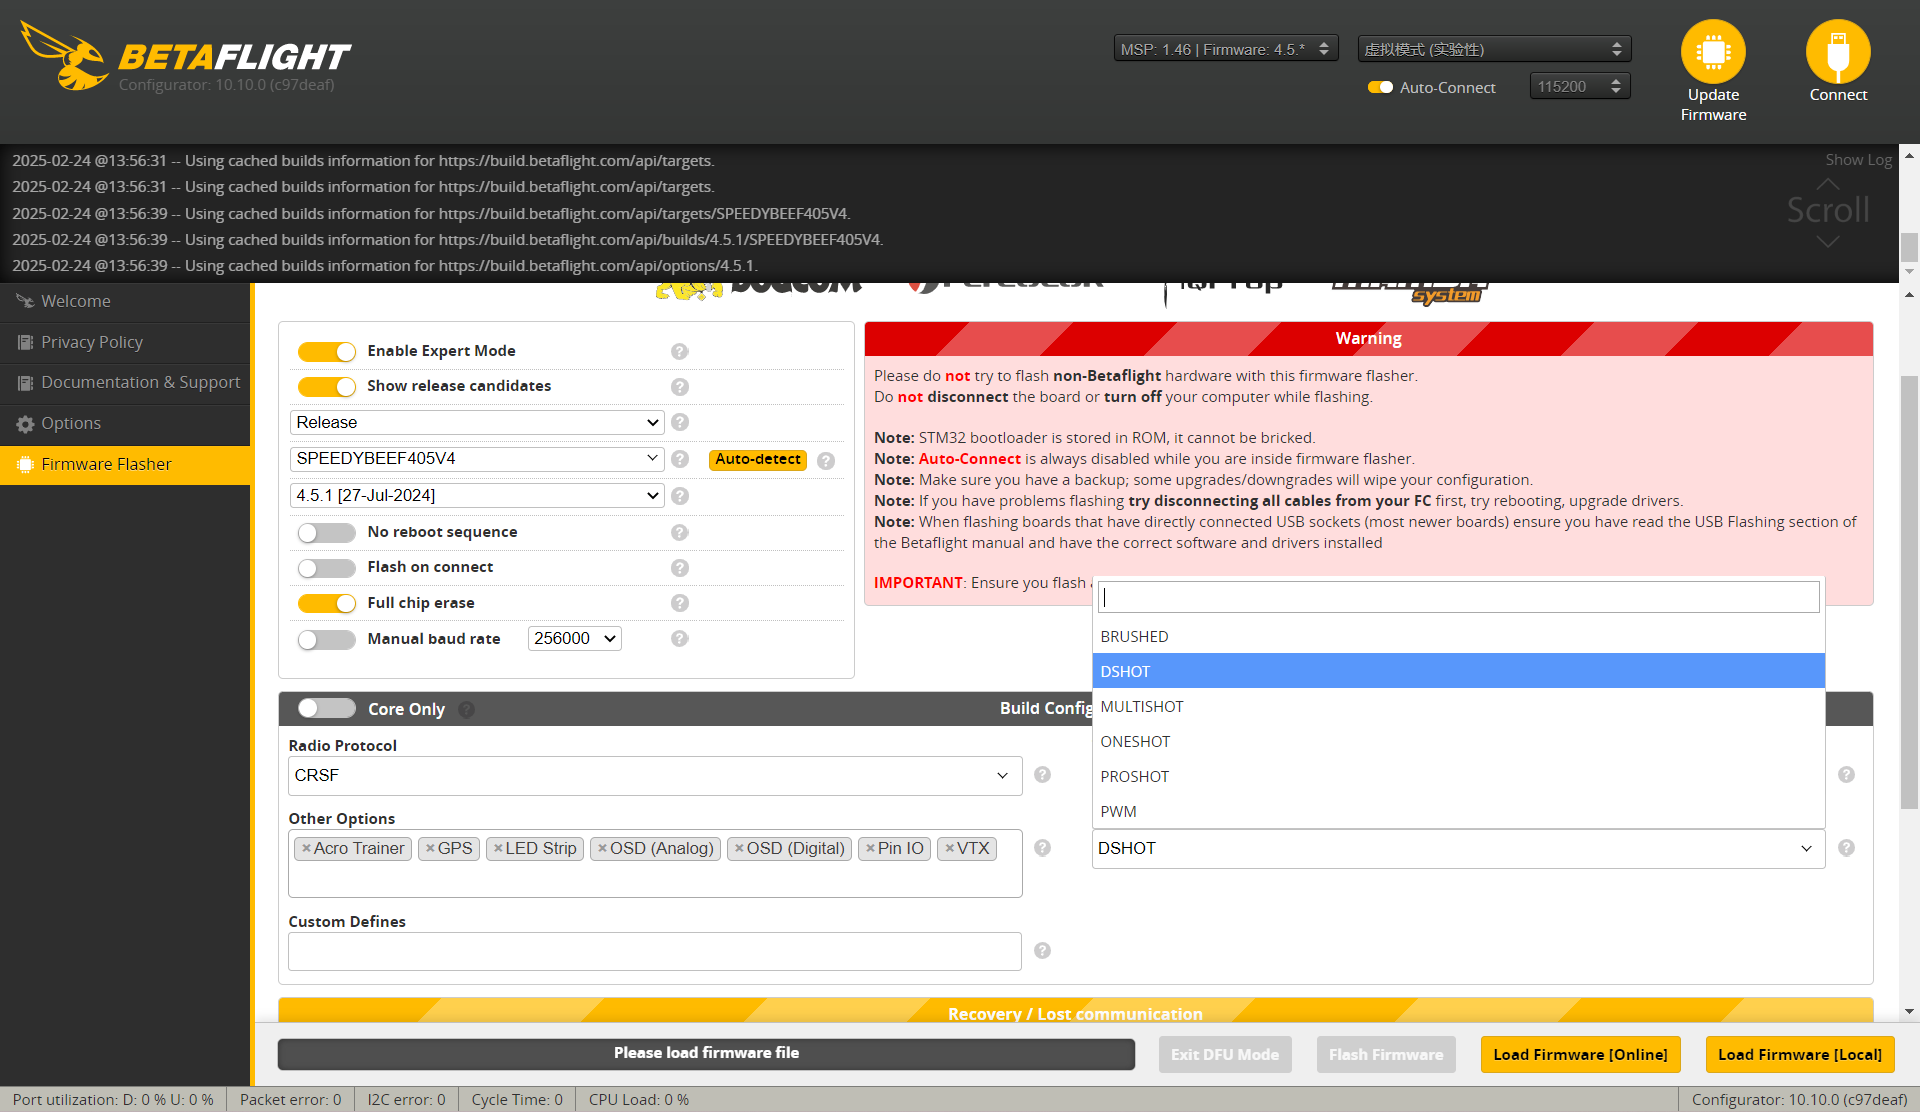This screenshot has width=1920, height=1112.
Task: Open help for Show release candidates
Action: point(680,387)
